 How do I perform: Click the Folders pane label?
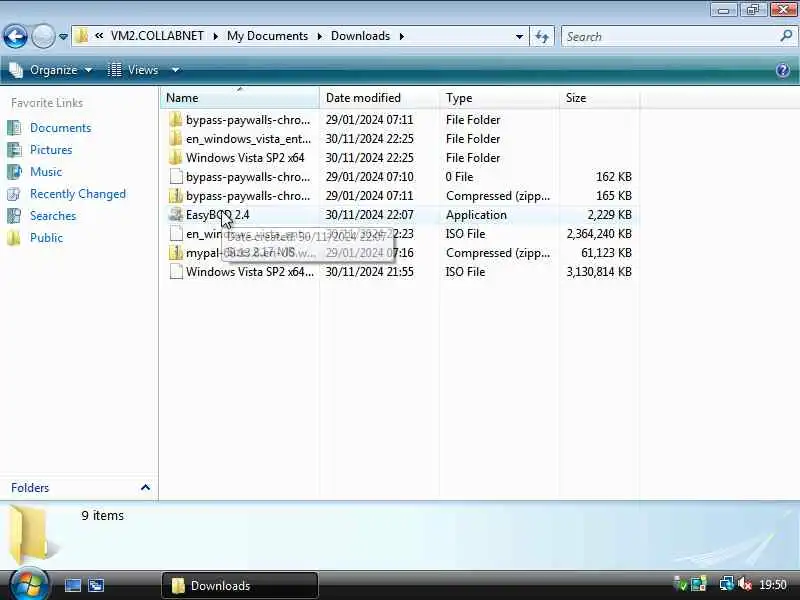(x=30, y=488)
